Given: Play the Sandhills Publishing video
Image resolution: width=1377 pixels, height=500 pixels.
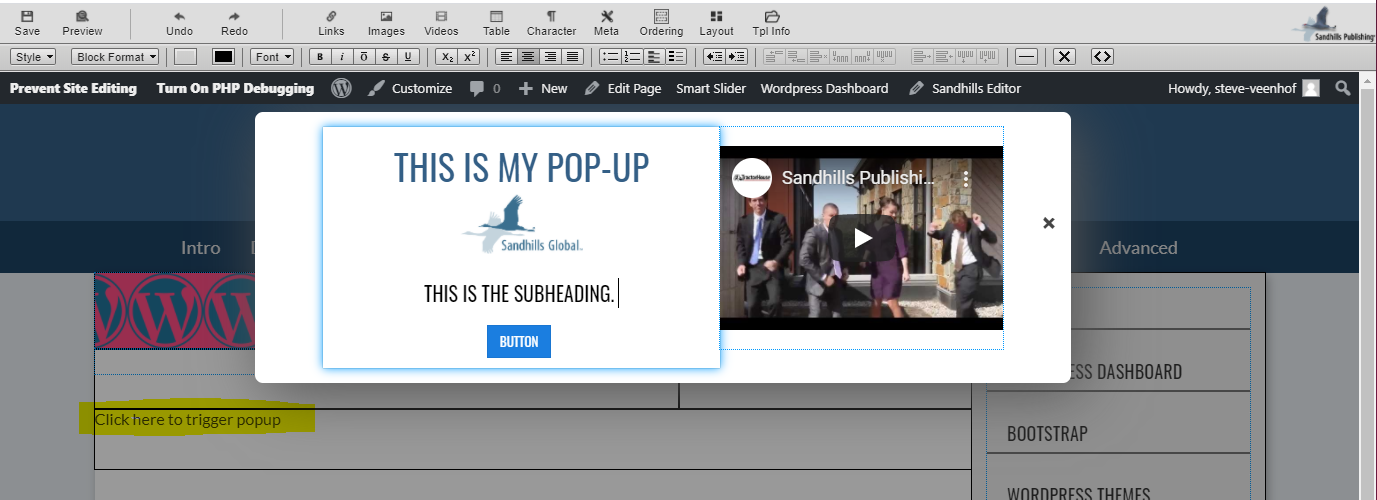Looking at the screenshot, I should [862, 238].
